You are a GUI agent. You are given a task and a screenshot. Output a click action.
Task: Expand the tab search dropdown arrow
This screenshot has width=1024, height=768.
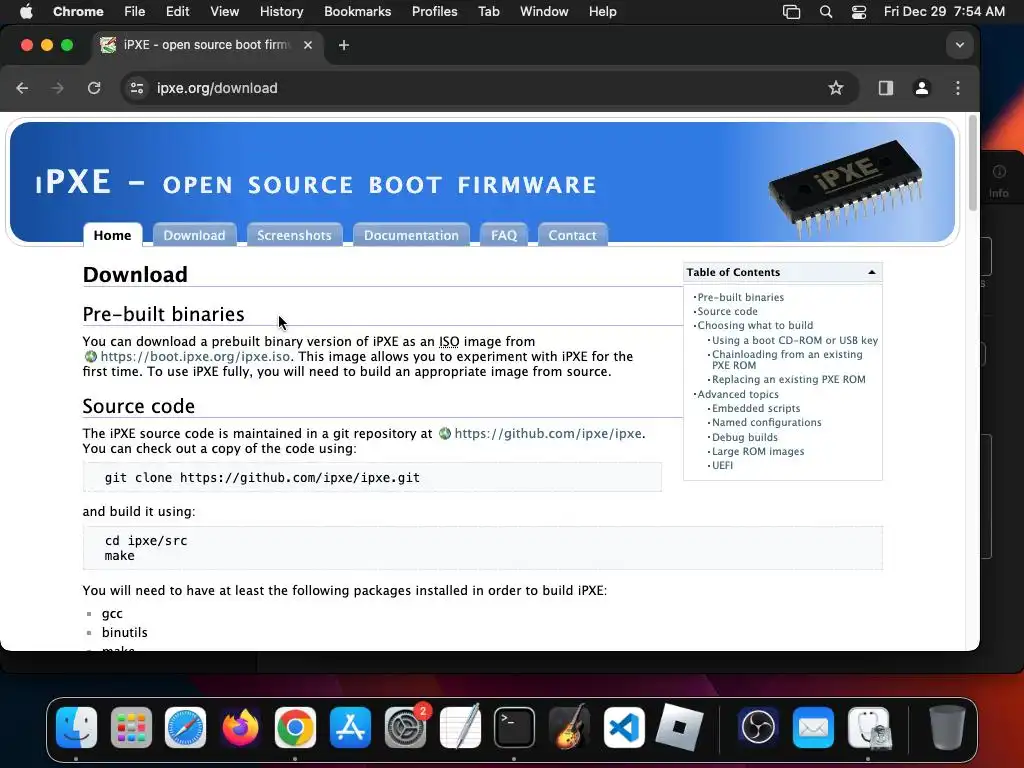[959, 45]
